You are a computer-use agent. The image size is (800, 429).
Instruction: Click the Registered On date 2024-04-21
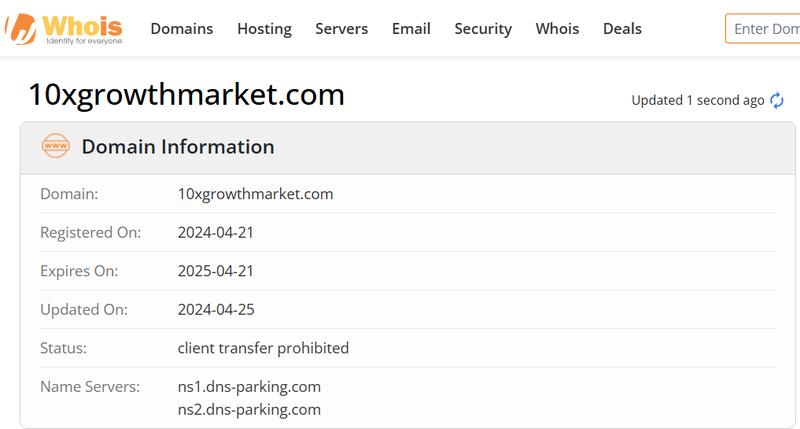click(x=215, y=233)
